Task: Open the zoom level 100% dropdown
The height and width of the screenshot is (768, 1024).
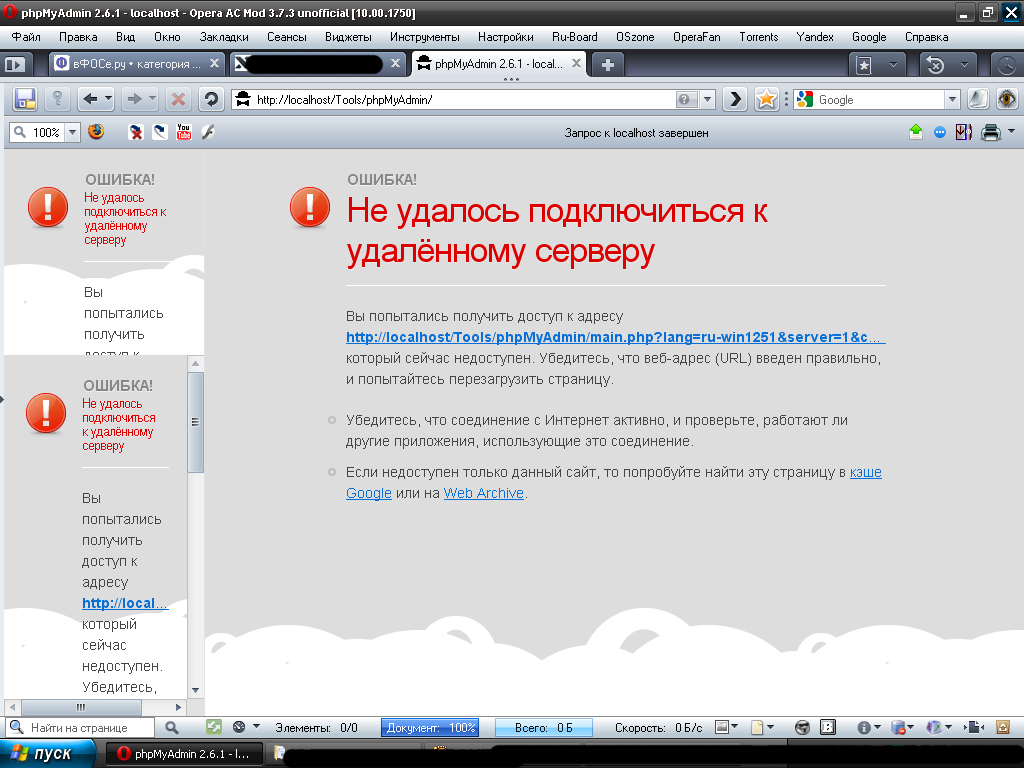Action: (72, 132)
